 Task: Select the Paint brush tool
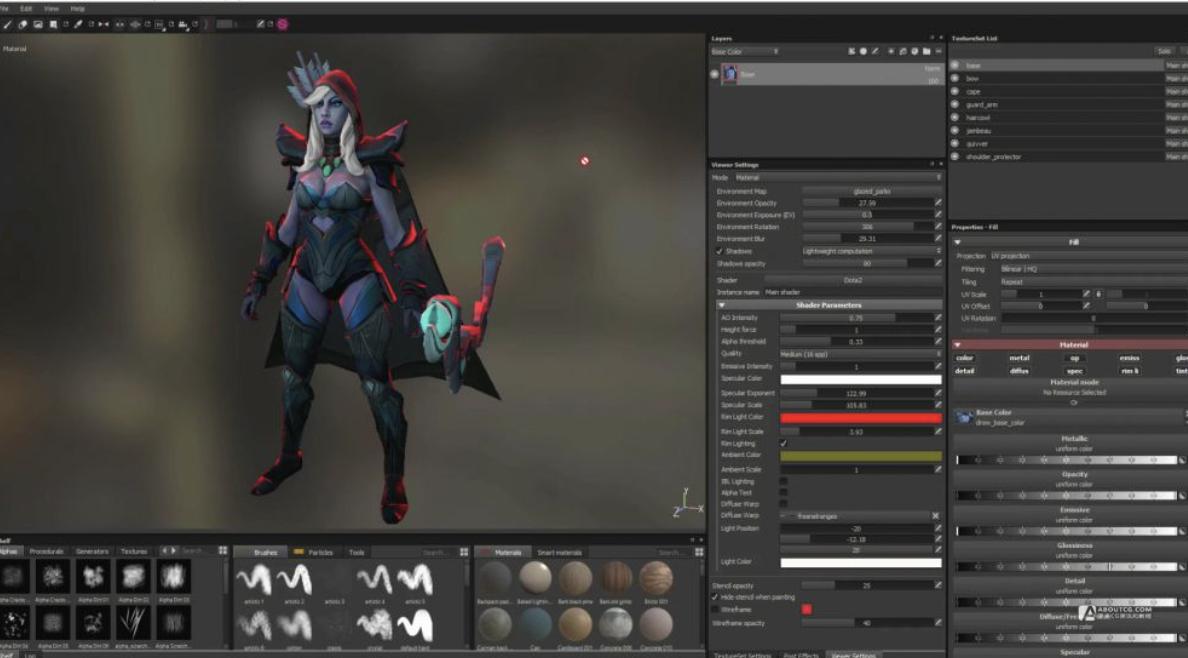coord(7,24)
